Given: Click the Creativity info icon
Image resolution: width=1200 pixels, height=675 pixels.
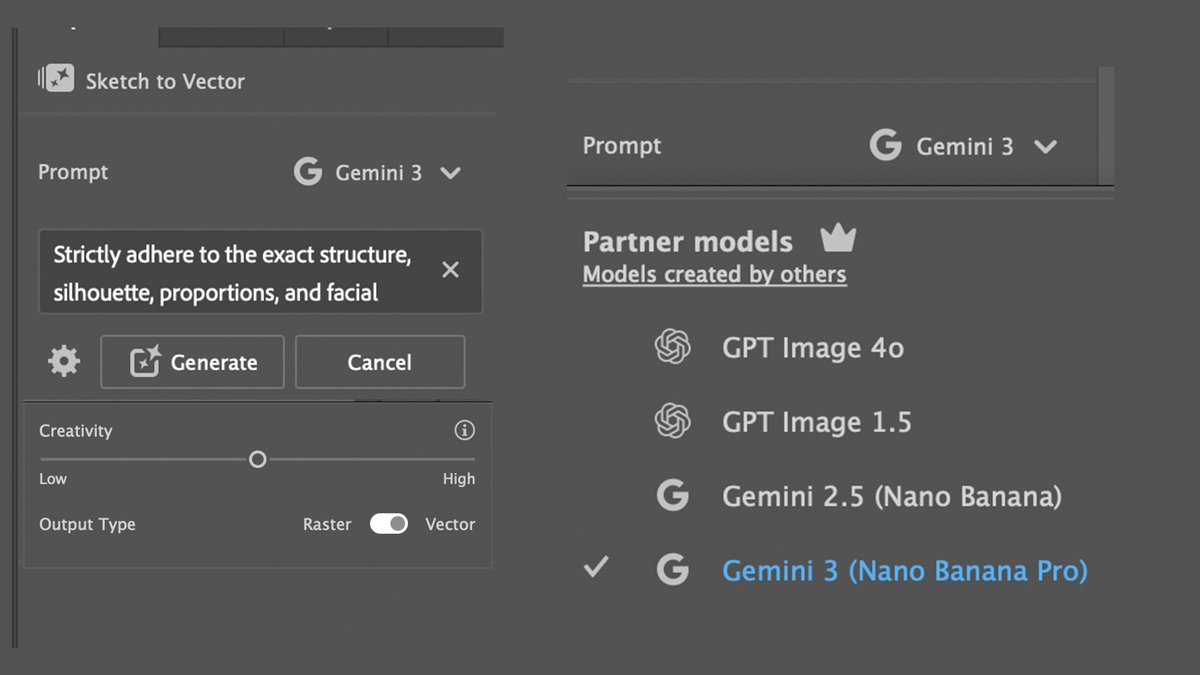Looking at the screenshot, I should [464, 430].
